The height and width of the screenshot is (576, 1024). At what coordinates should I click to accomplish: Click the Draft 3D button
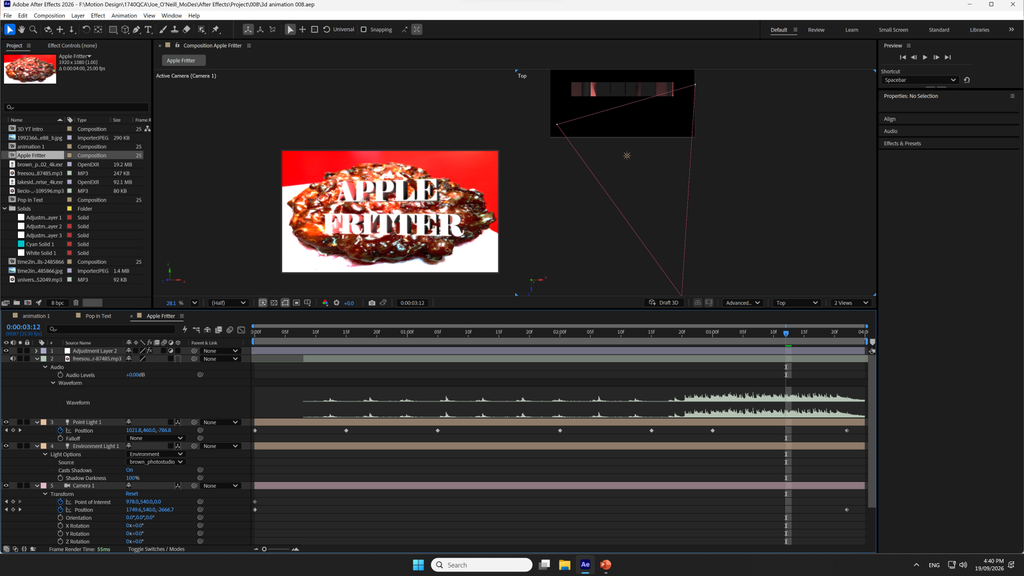pyautogui.click(x=664, y=303)
